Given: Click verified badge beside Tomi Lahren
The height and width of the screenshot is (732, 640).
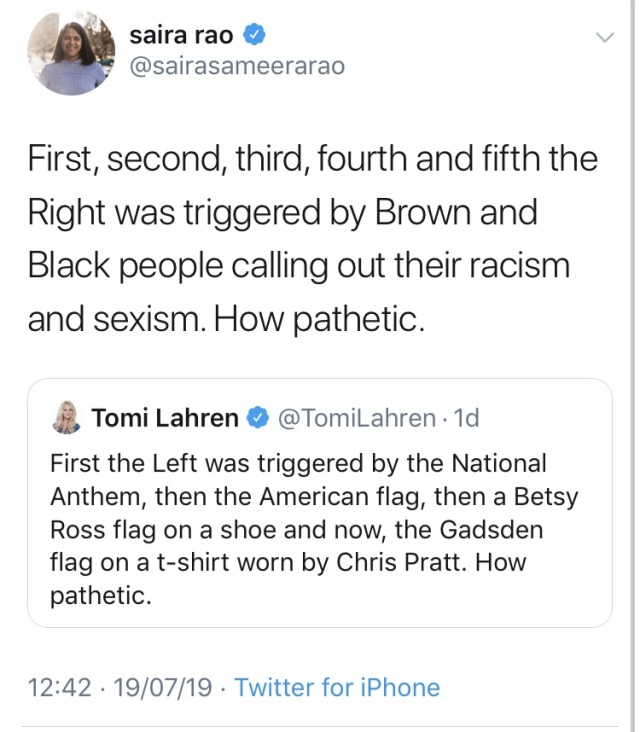Looking at the screenshot, I should tap(257, 418).
